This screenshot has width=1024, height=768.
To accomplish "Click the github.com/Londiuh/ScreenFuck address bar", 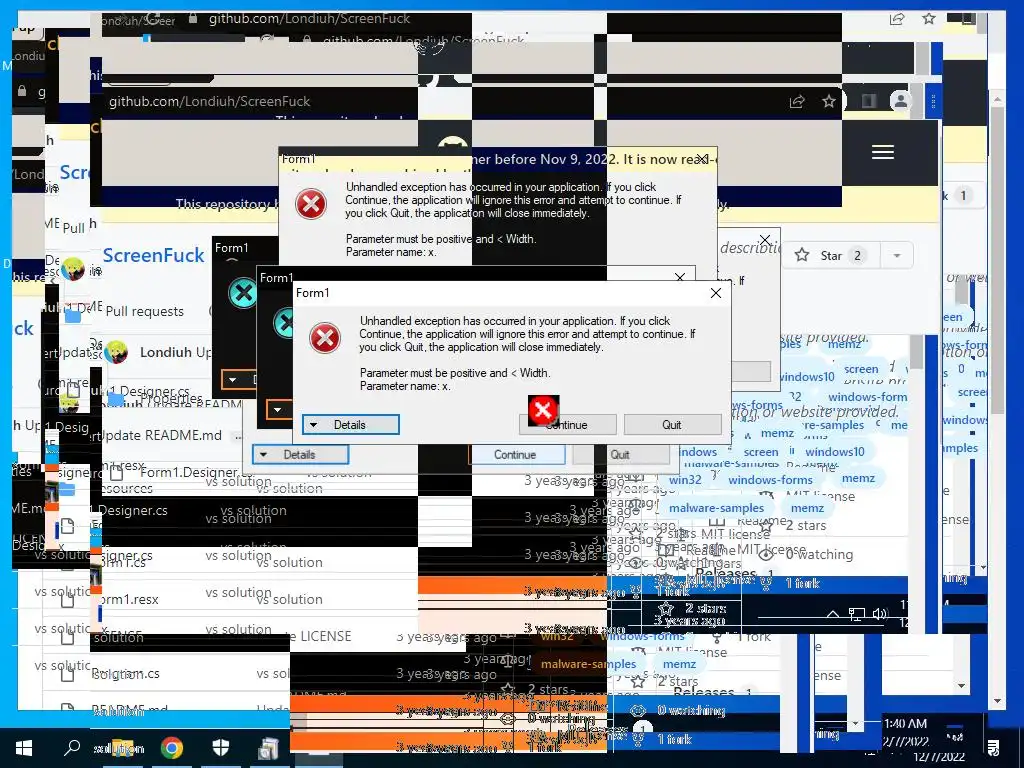I will (x=209, y=101).
